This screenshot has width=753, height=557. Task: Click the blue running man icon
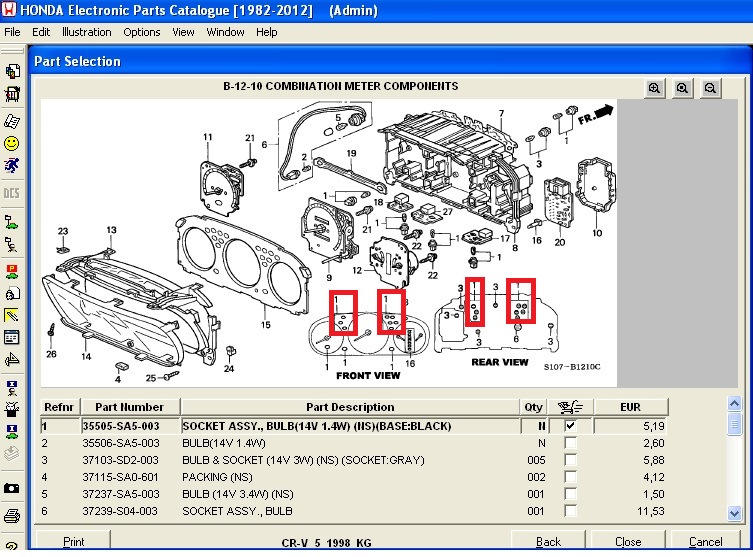12,165
